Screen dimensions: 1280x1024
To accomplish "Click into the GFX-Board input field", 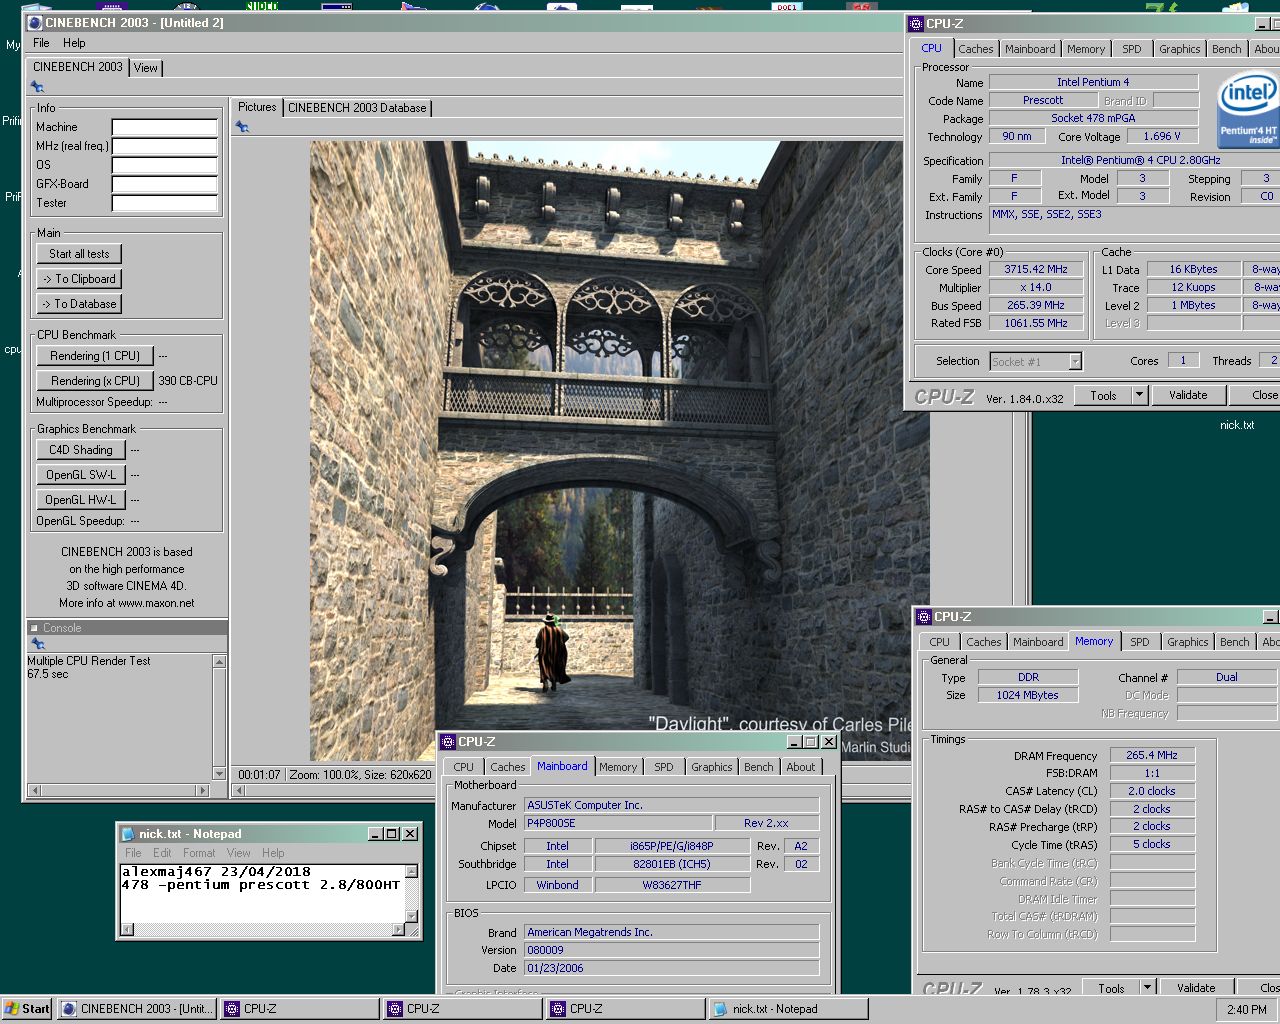I will click(x=165, y=184).
